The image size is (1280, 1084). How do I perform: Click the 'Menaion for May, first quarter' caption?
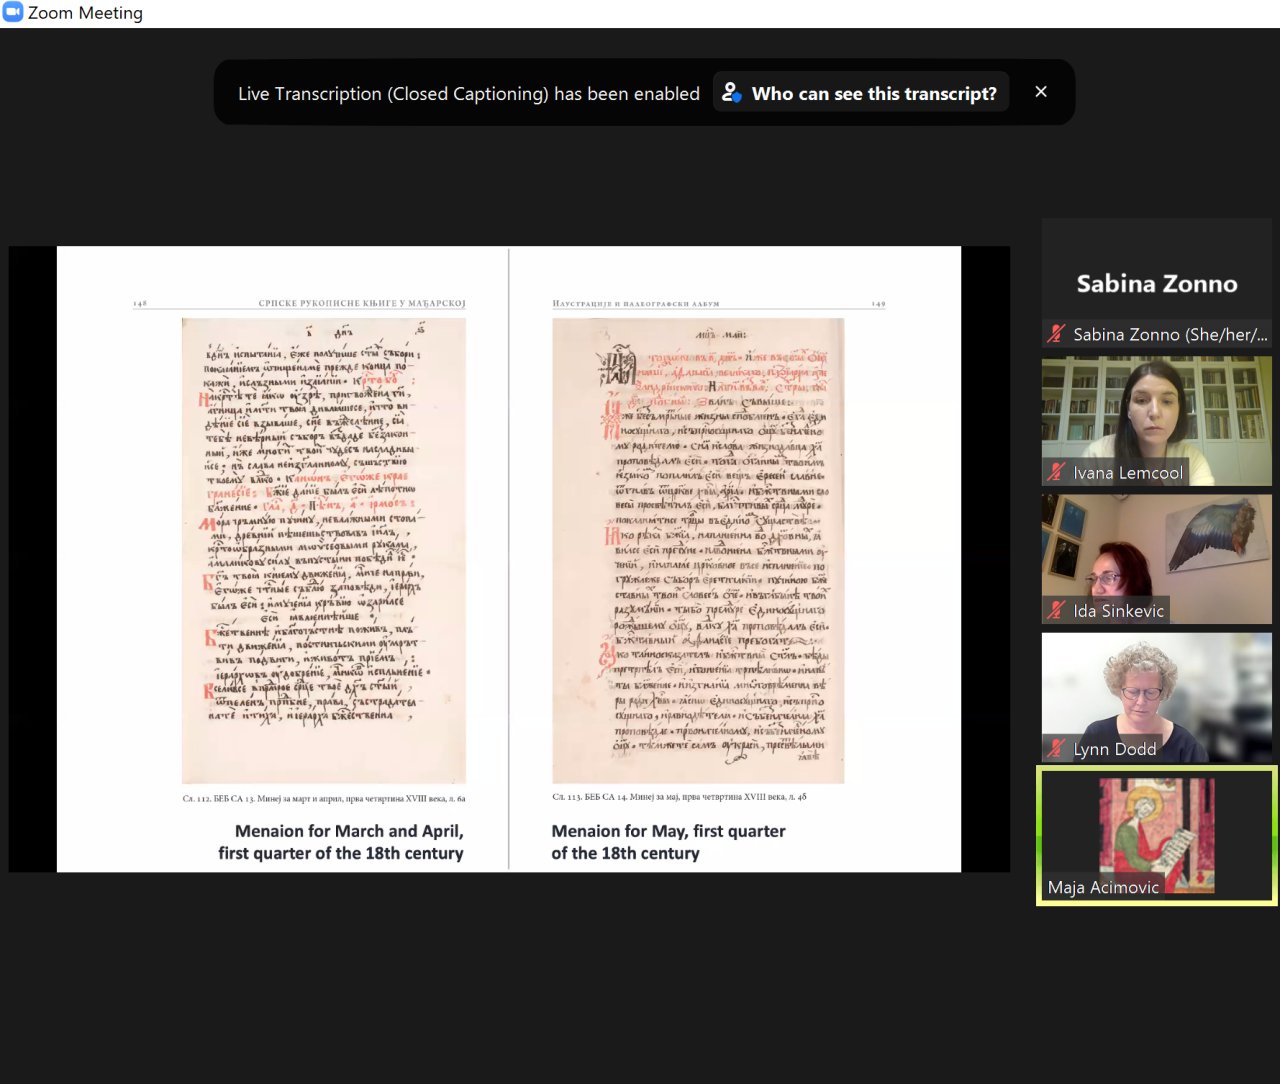pos(668,842)
